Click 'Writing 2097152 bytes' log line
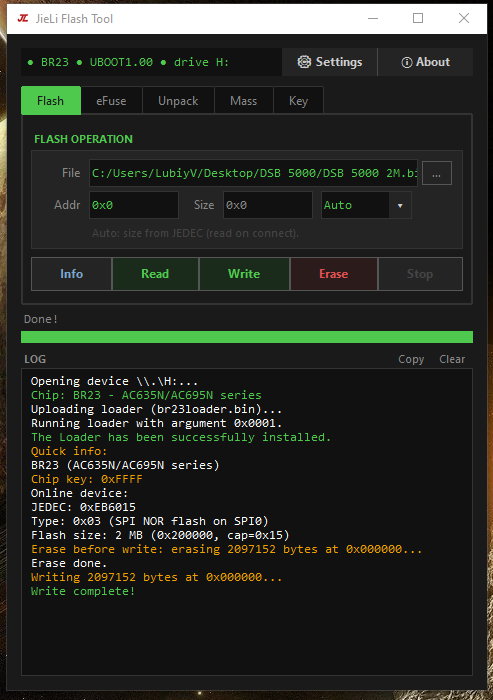 156,577
